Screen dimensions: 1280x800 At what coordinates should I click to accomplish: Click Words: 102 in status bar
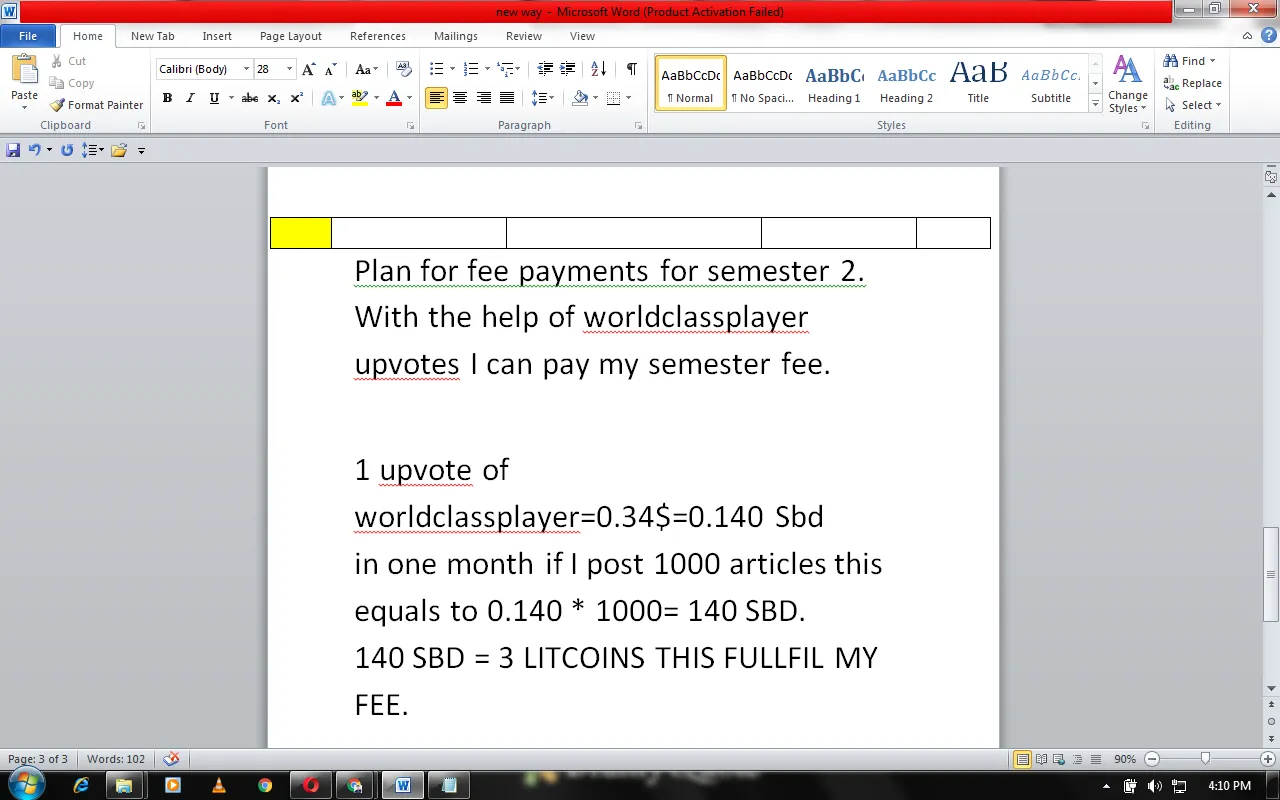click(x=116, y=759)
